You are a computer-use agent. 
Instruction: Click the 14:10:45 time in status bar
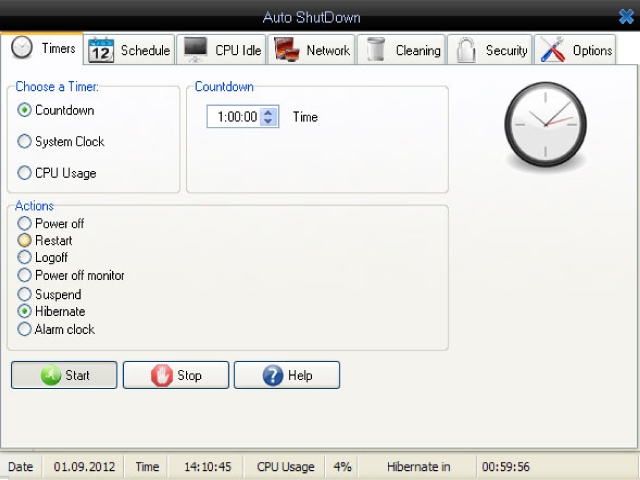[x=208, y=467]
